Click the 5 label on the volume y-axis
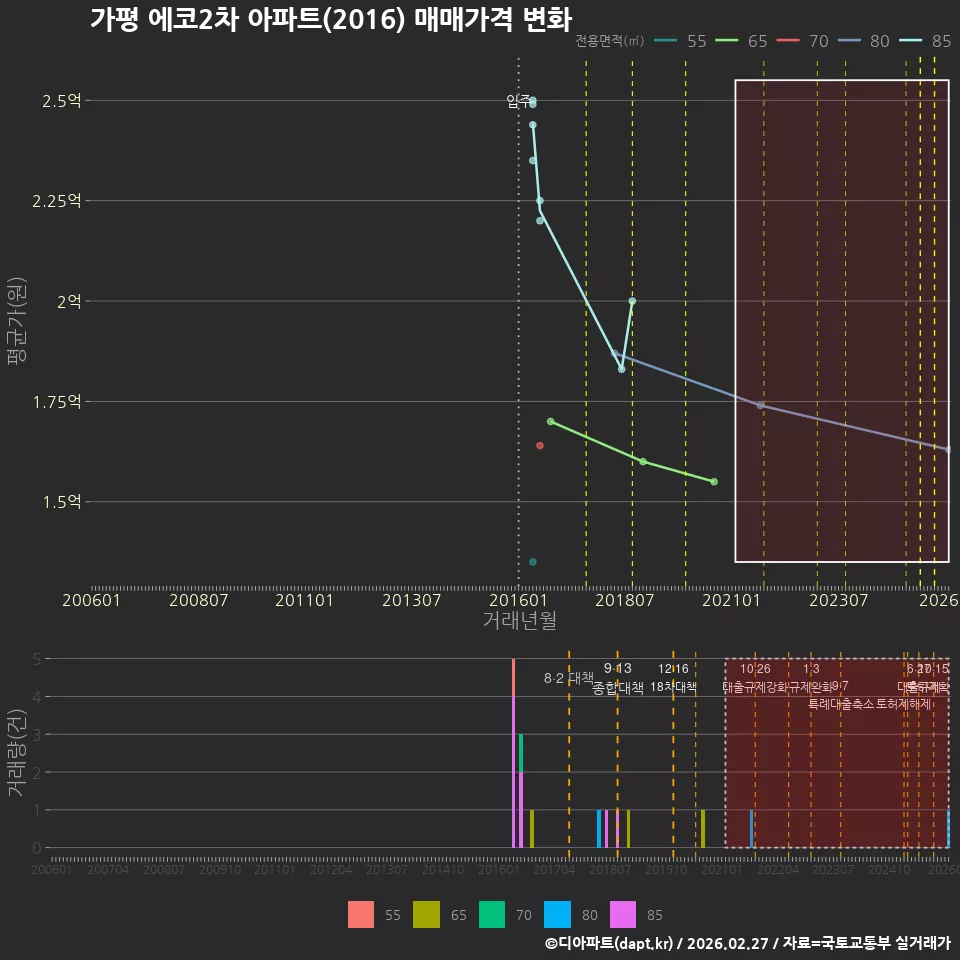The image size is (960, 960). point(37,659)
